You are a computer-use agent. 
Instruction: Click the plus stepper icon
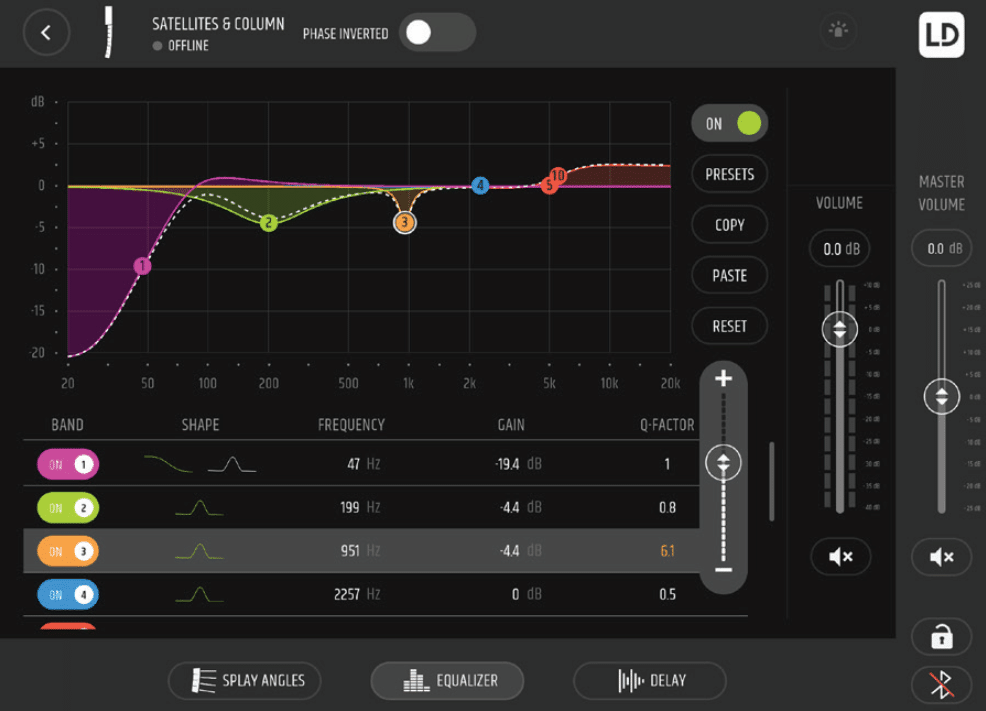point(724,379)
